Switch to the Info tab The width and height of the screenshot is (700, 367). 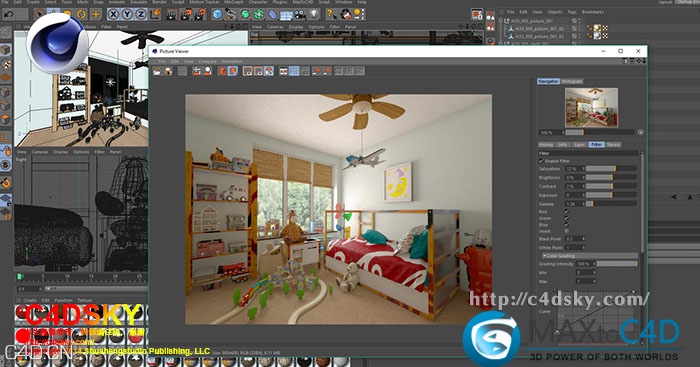(x=562, y=145)
